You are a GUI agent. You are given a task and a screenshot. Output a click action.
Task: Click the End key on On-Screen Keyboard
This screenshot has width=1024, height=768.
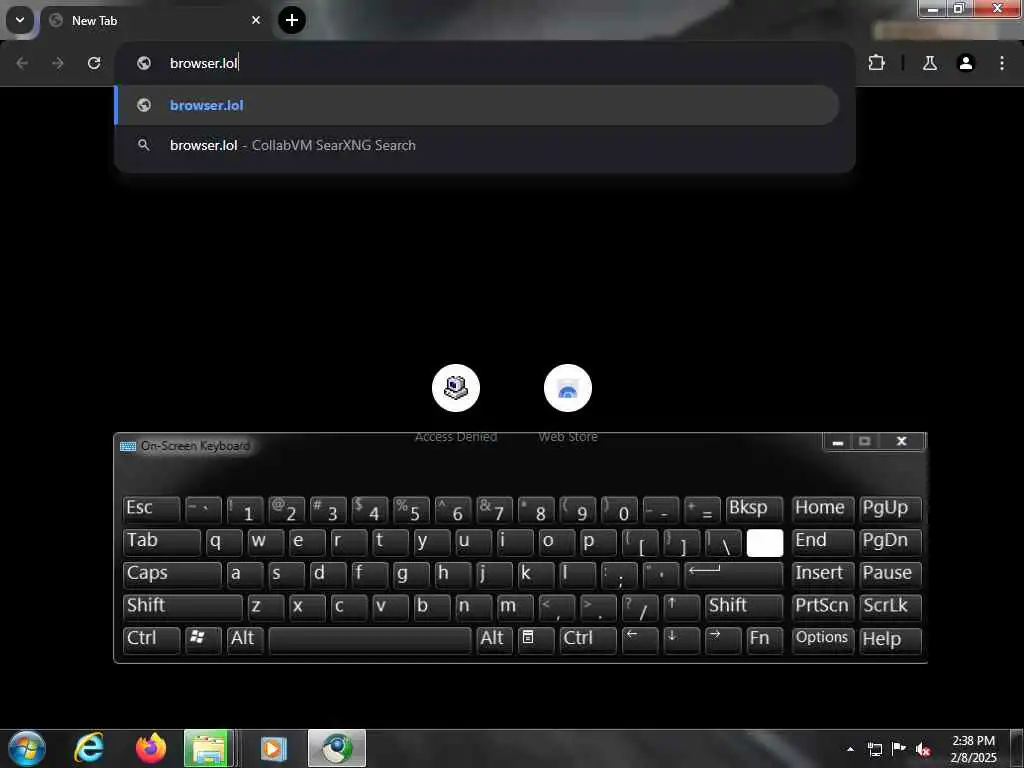822,541
